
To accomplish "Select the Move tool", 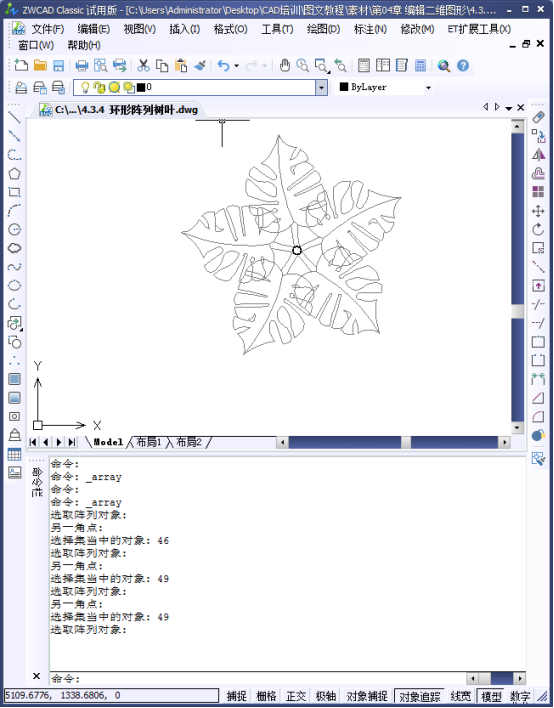I will [538, 211].
